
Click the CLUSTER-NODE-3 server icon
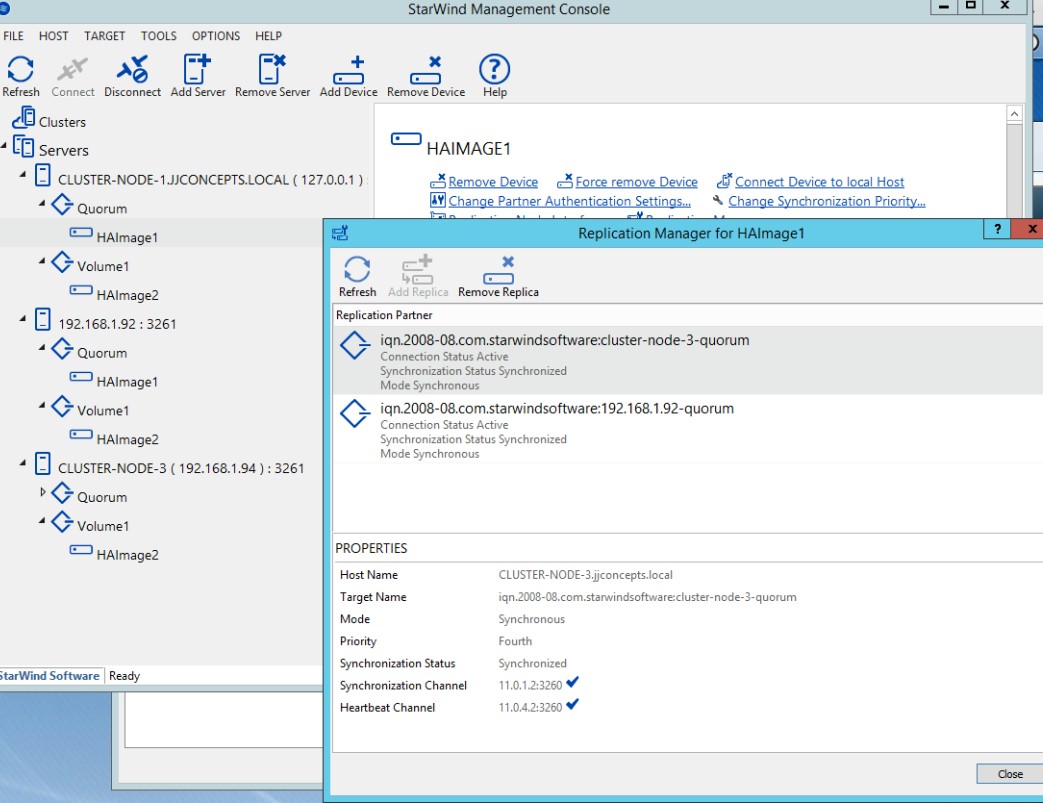pyautogui.click(x=43, y=464)
